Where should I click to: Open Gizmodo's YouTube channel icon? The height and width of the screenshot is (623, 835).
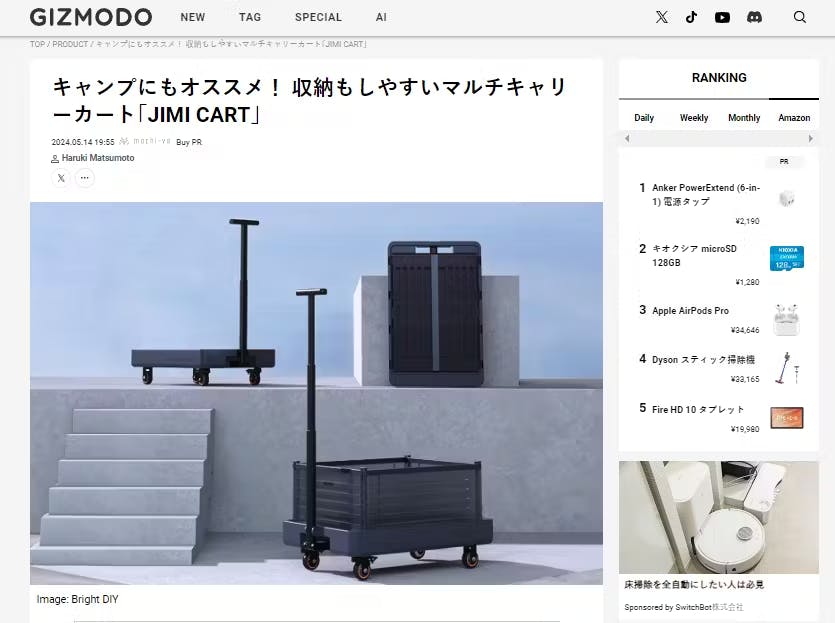coord(722,17)
